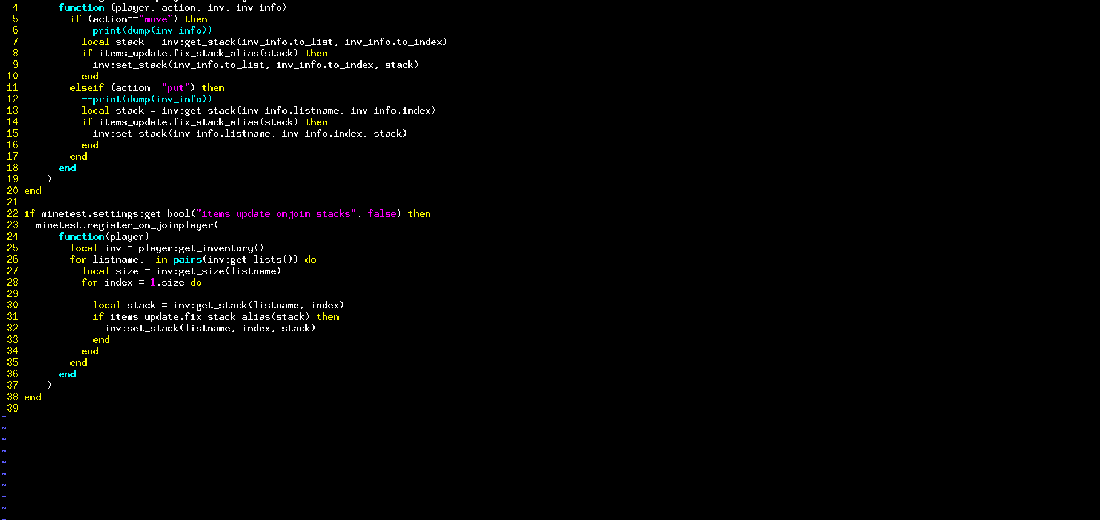This screenshot has height=520, width=1100.
Task: Click the first tilde below line 39
Action: (x=4, y=418)
